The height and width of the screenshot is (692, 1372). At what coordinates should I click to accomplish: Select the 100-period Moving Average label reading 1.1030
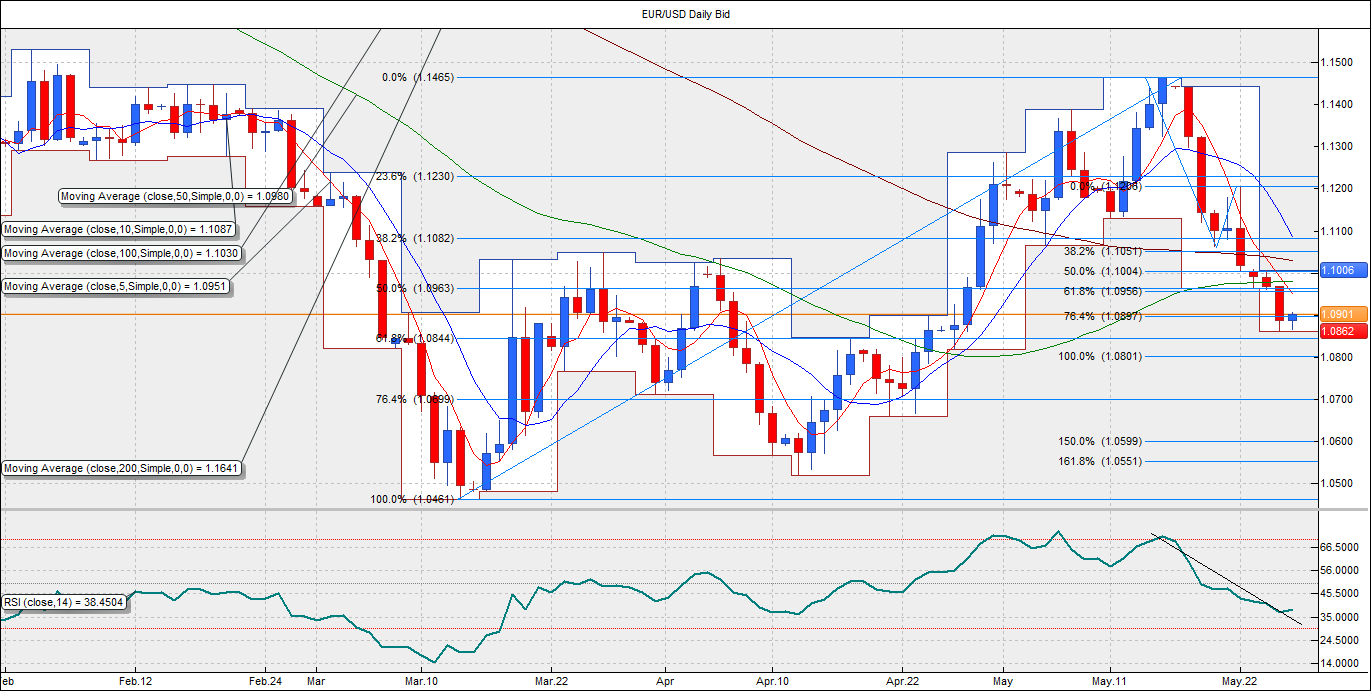click(122, 254)
